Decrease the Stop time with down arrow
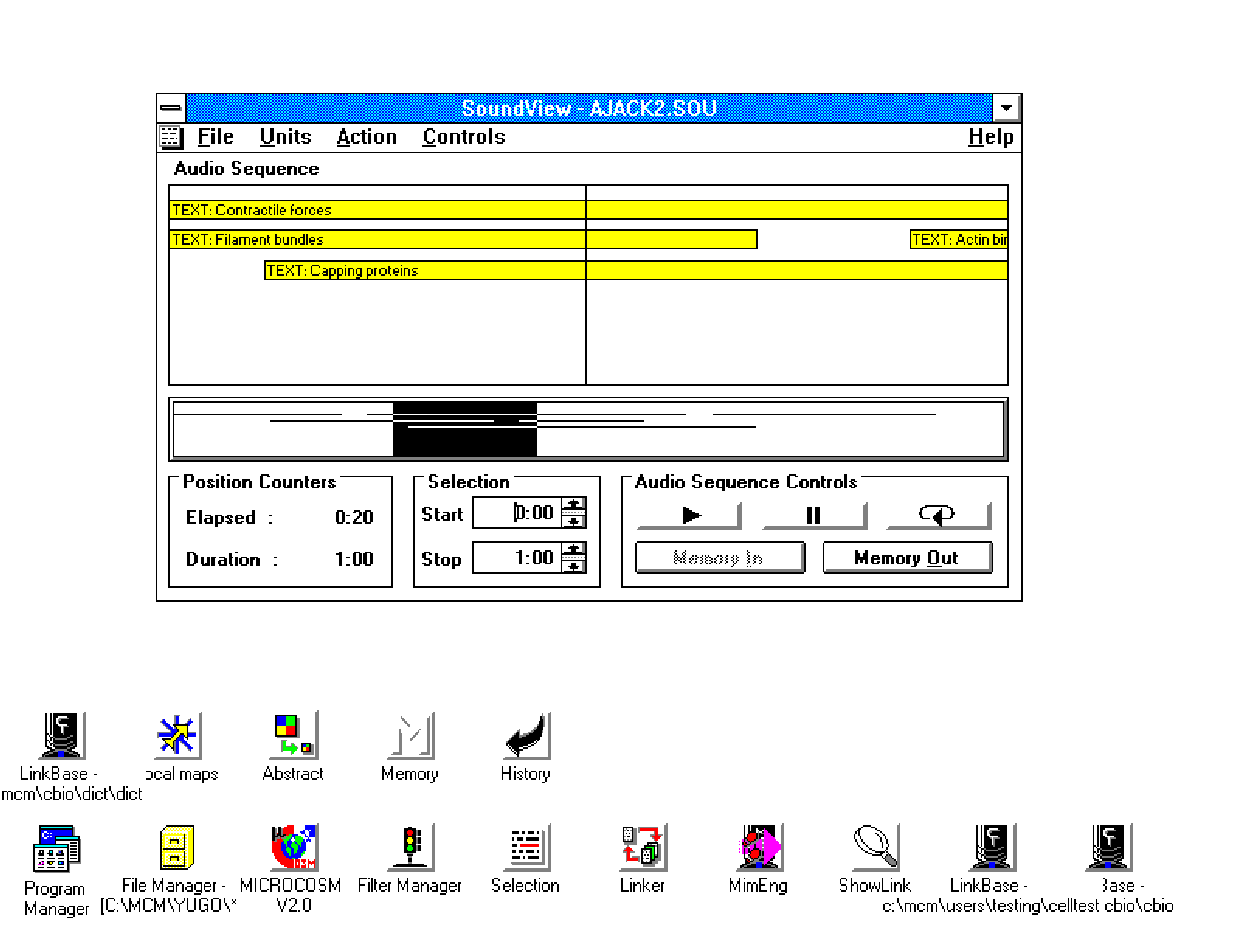1242x932 pixels. tap(574, 566)
